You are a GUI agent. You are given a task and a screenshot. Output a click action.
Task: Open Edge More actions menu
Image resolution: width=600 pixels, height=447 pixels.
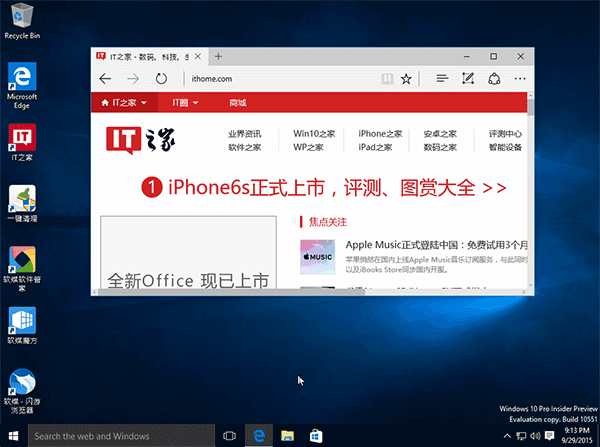tap(520, 79)
